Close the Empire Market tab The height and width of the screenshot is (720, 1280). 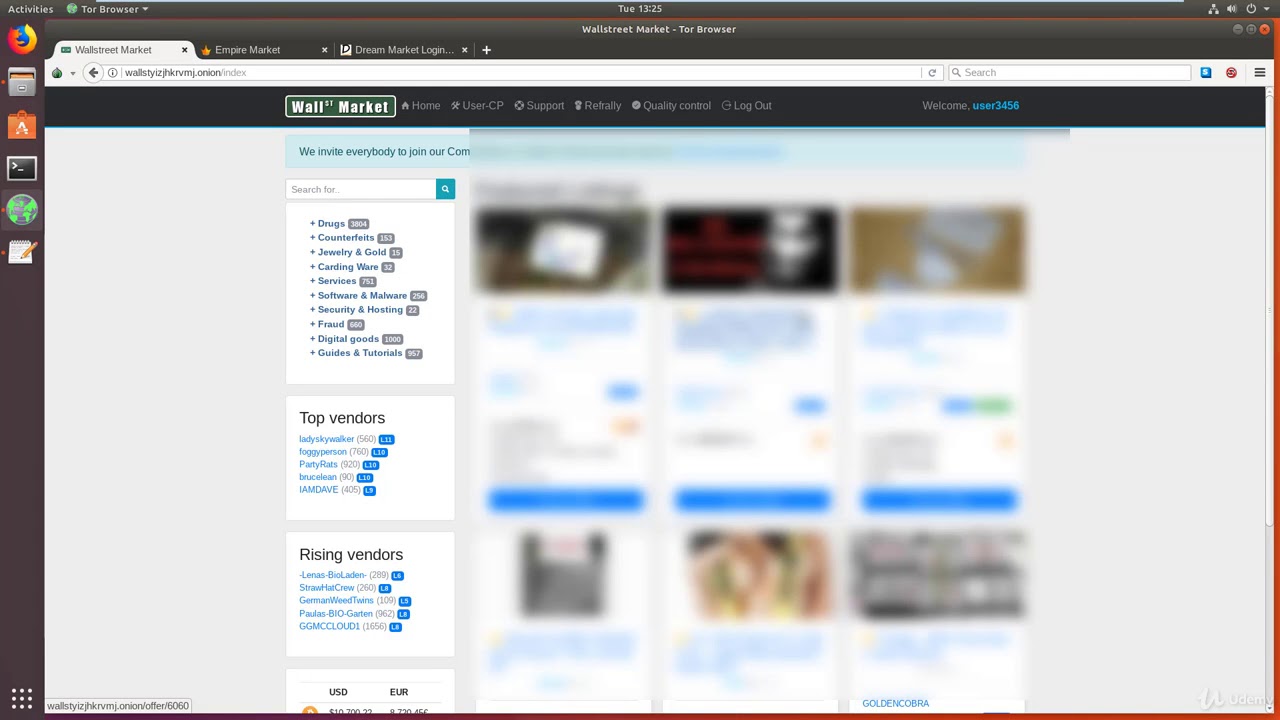(325, 50)
